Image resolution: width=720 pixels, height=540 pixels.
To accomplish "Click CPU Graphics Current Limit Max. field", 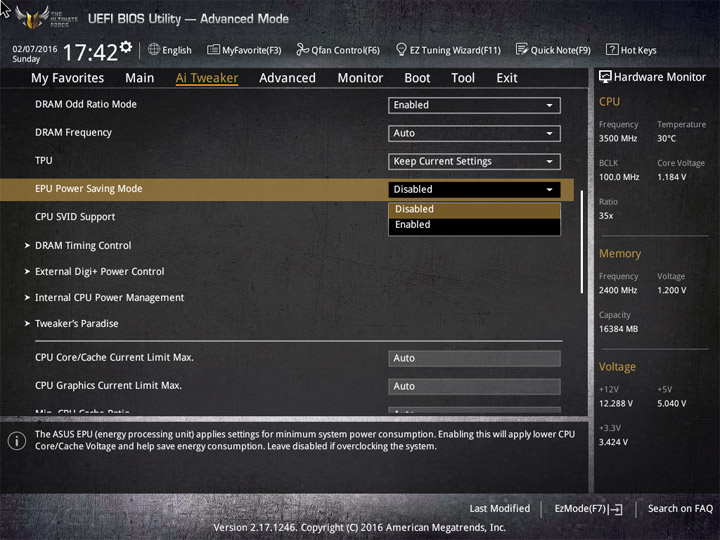I will (474, 386).
